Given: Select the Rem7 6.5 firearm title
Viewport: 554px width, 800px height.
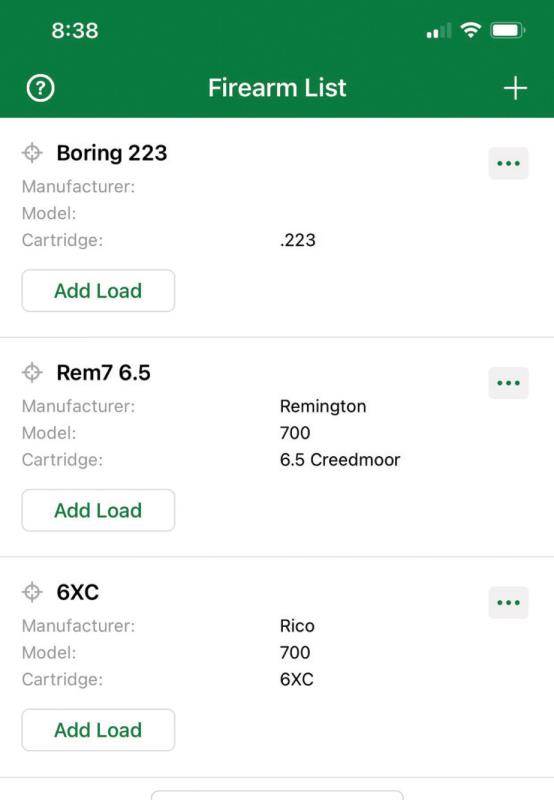Looking at the screenshot, I should pos(104,372).
